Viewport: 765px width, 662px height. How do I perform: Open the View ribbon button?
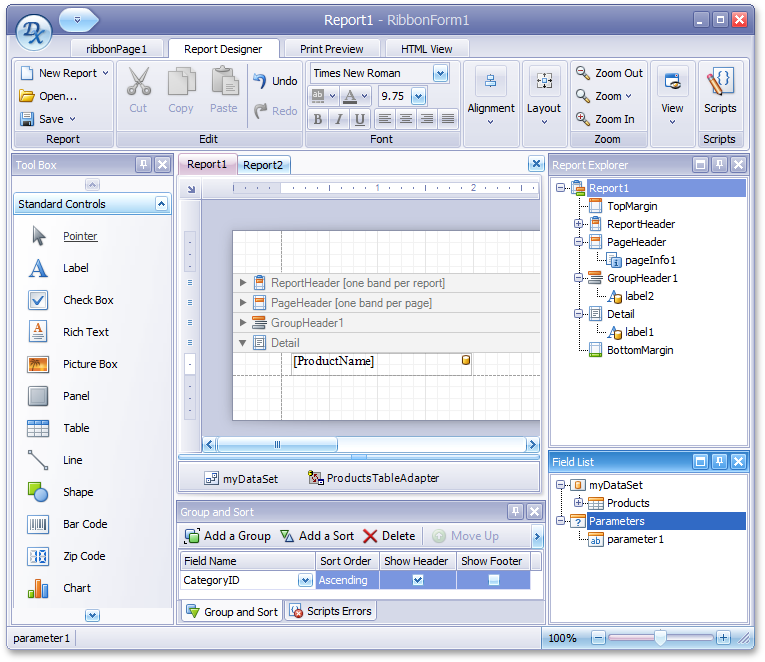[672, 96]
